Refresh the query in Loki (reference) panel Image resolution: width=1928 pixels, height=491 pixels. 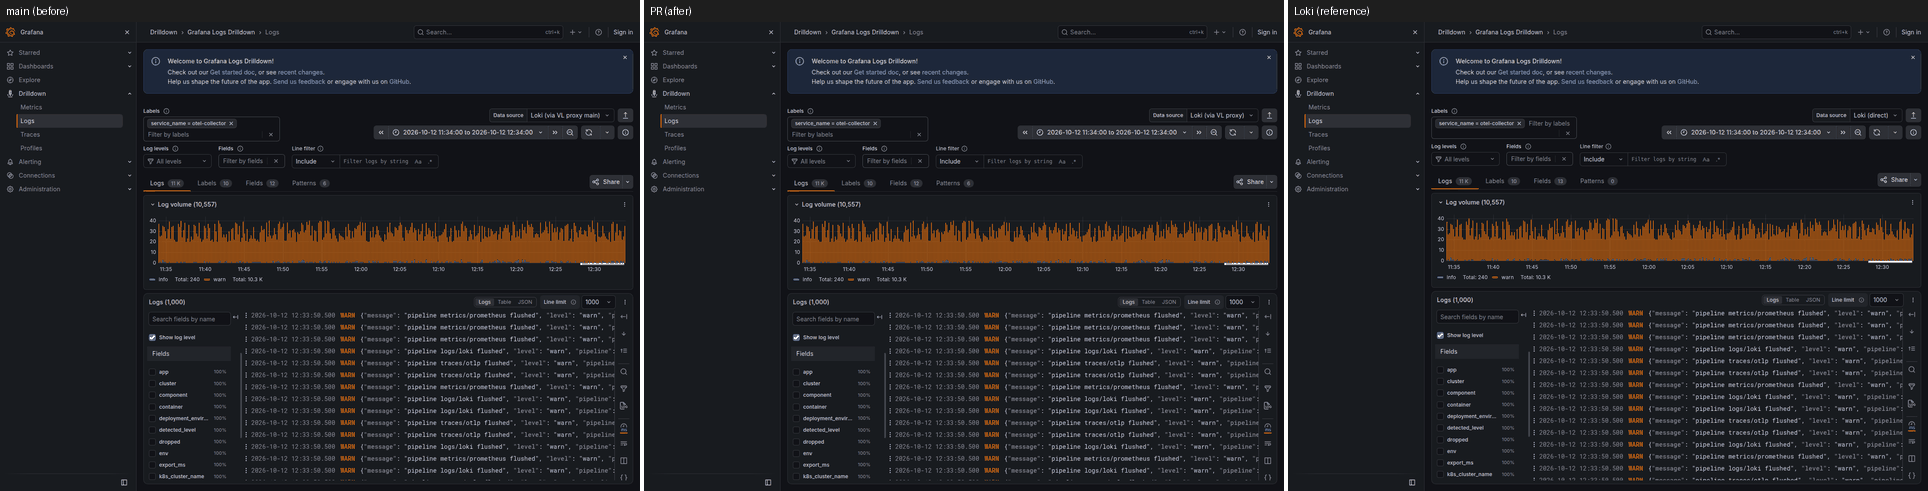pyautogui.click(x=1877, y=132)
